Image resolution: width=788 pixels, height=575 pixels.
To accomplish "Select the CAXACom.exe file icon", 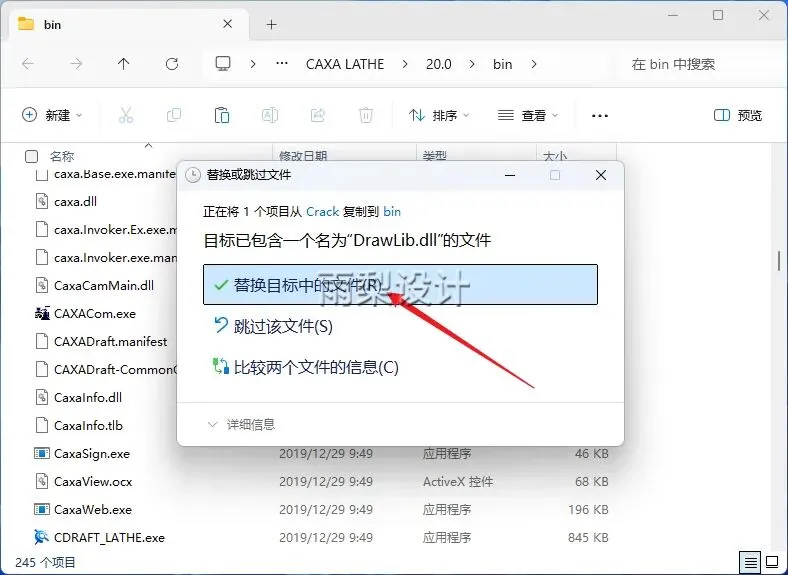I will pos(42,314).
